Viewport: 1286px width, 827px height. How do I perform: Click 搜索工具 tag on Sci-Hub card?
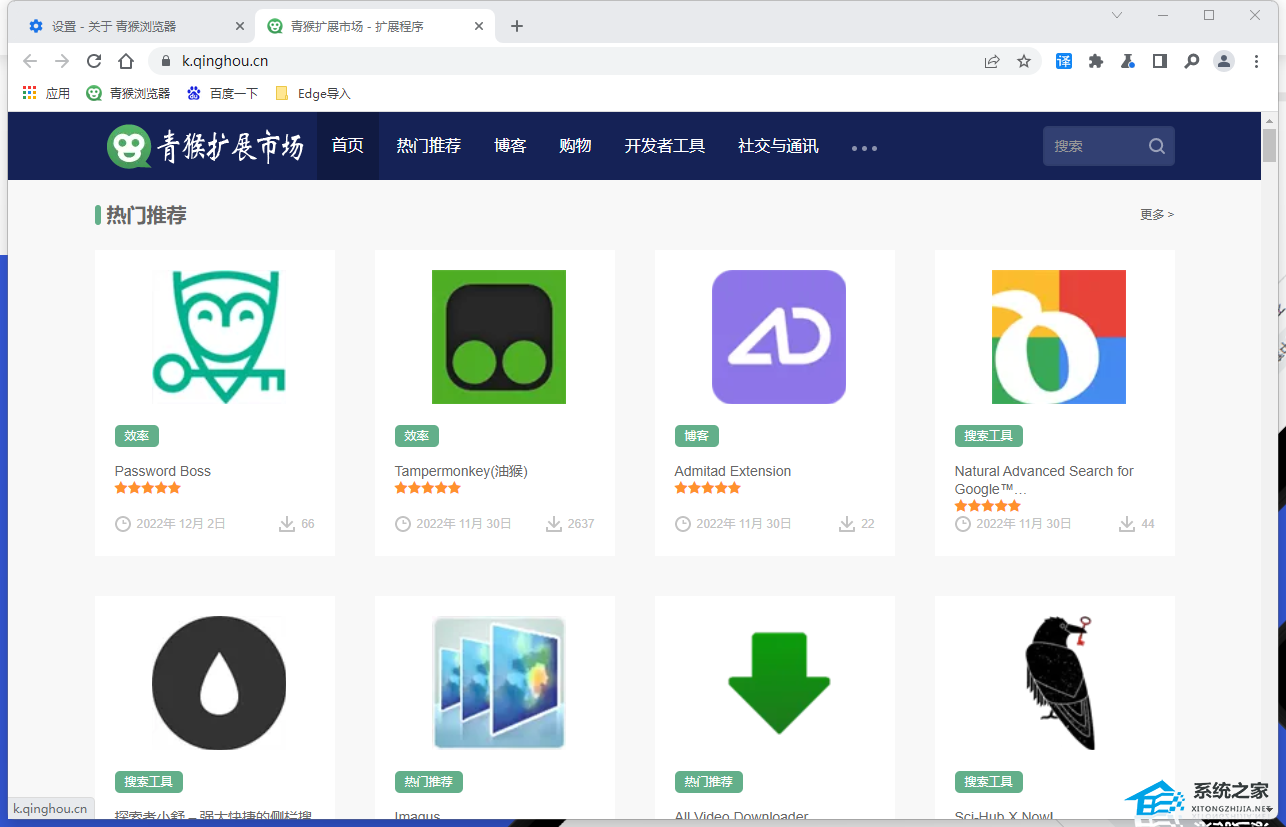pyautogui.click(x=989, y=782)
